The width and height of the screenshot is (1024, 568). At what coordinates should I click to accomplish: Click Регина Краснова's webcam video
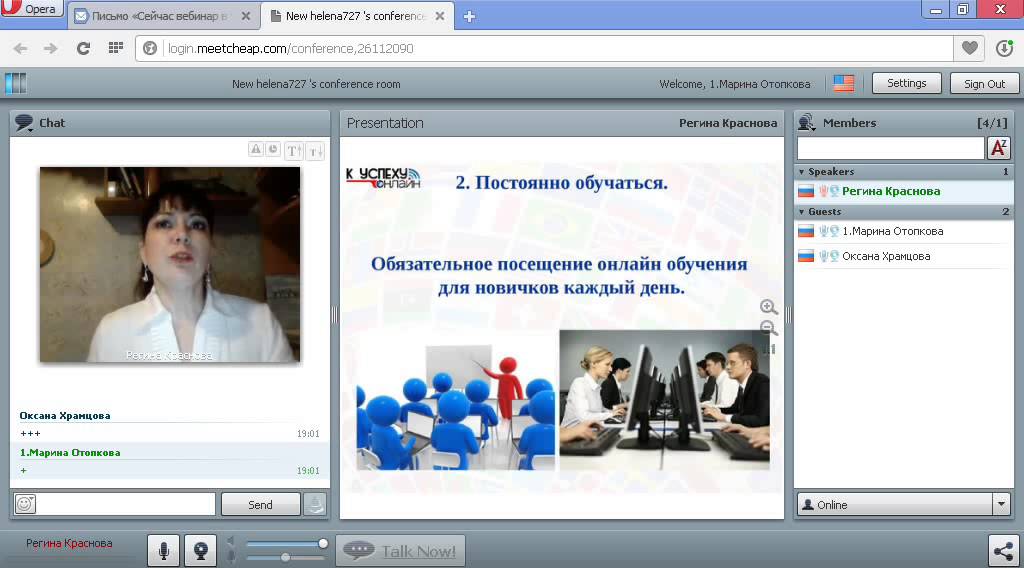coord(170,264)
